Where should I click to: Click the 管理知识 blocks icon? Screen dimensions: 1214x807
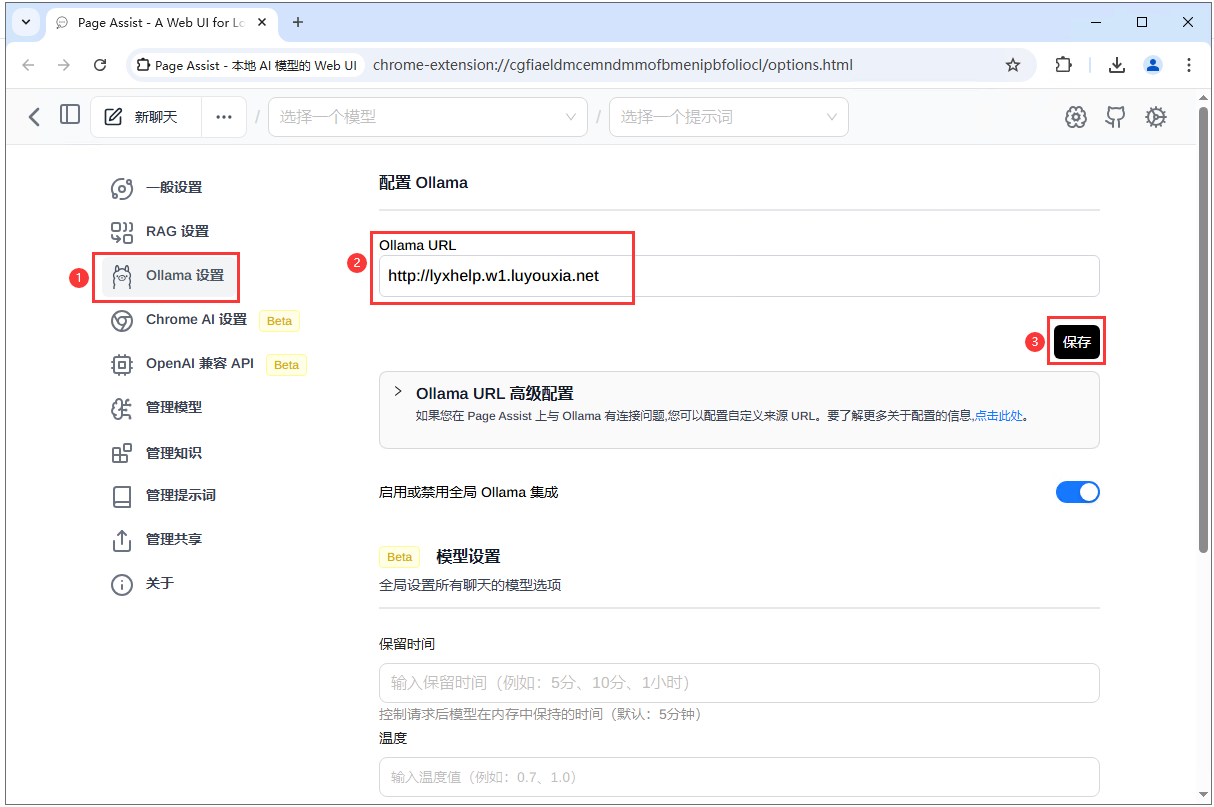(121, 453)
